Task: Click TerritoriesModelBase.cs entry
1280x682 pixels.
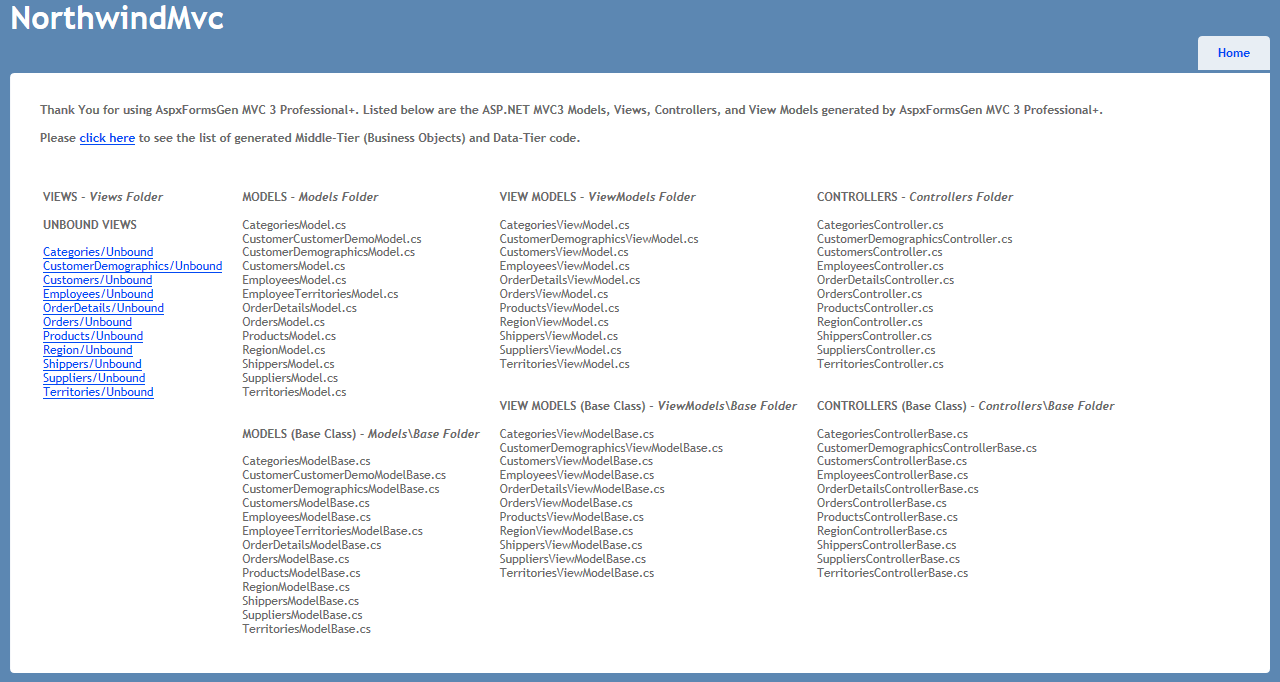Action: point(306,629)
